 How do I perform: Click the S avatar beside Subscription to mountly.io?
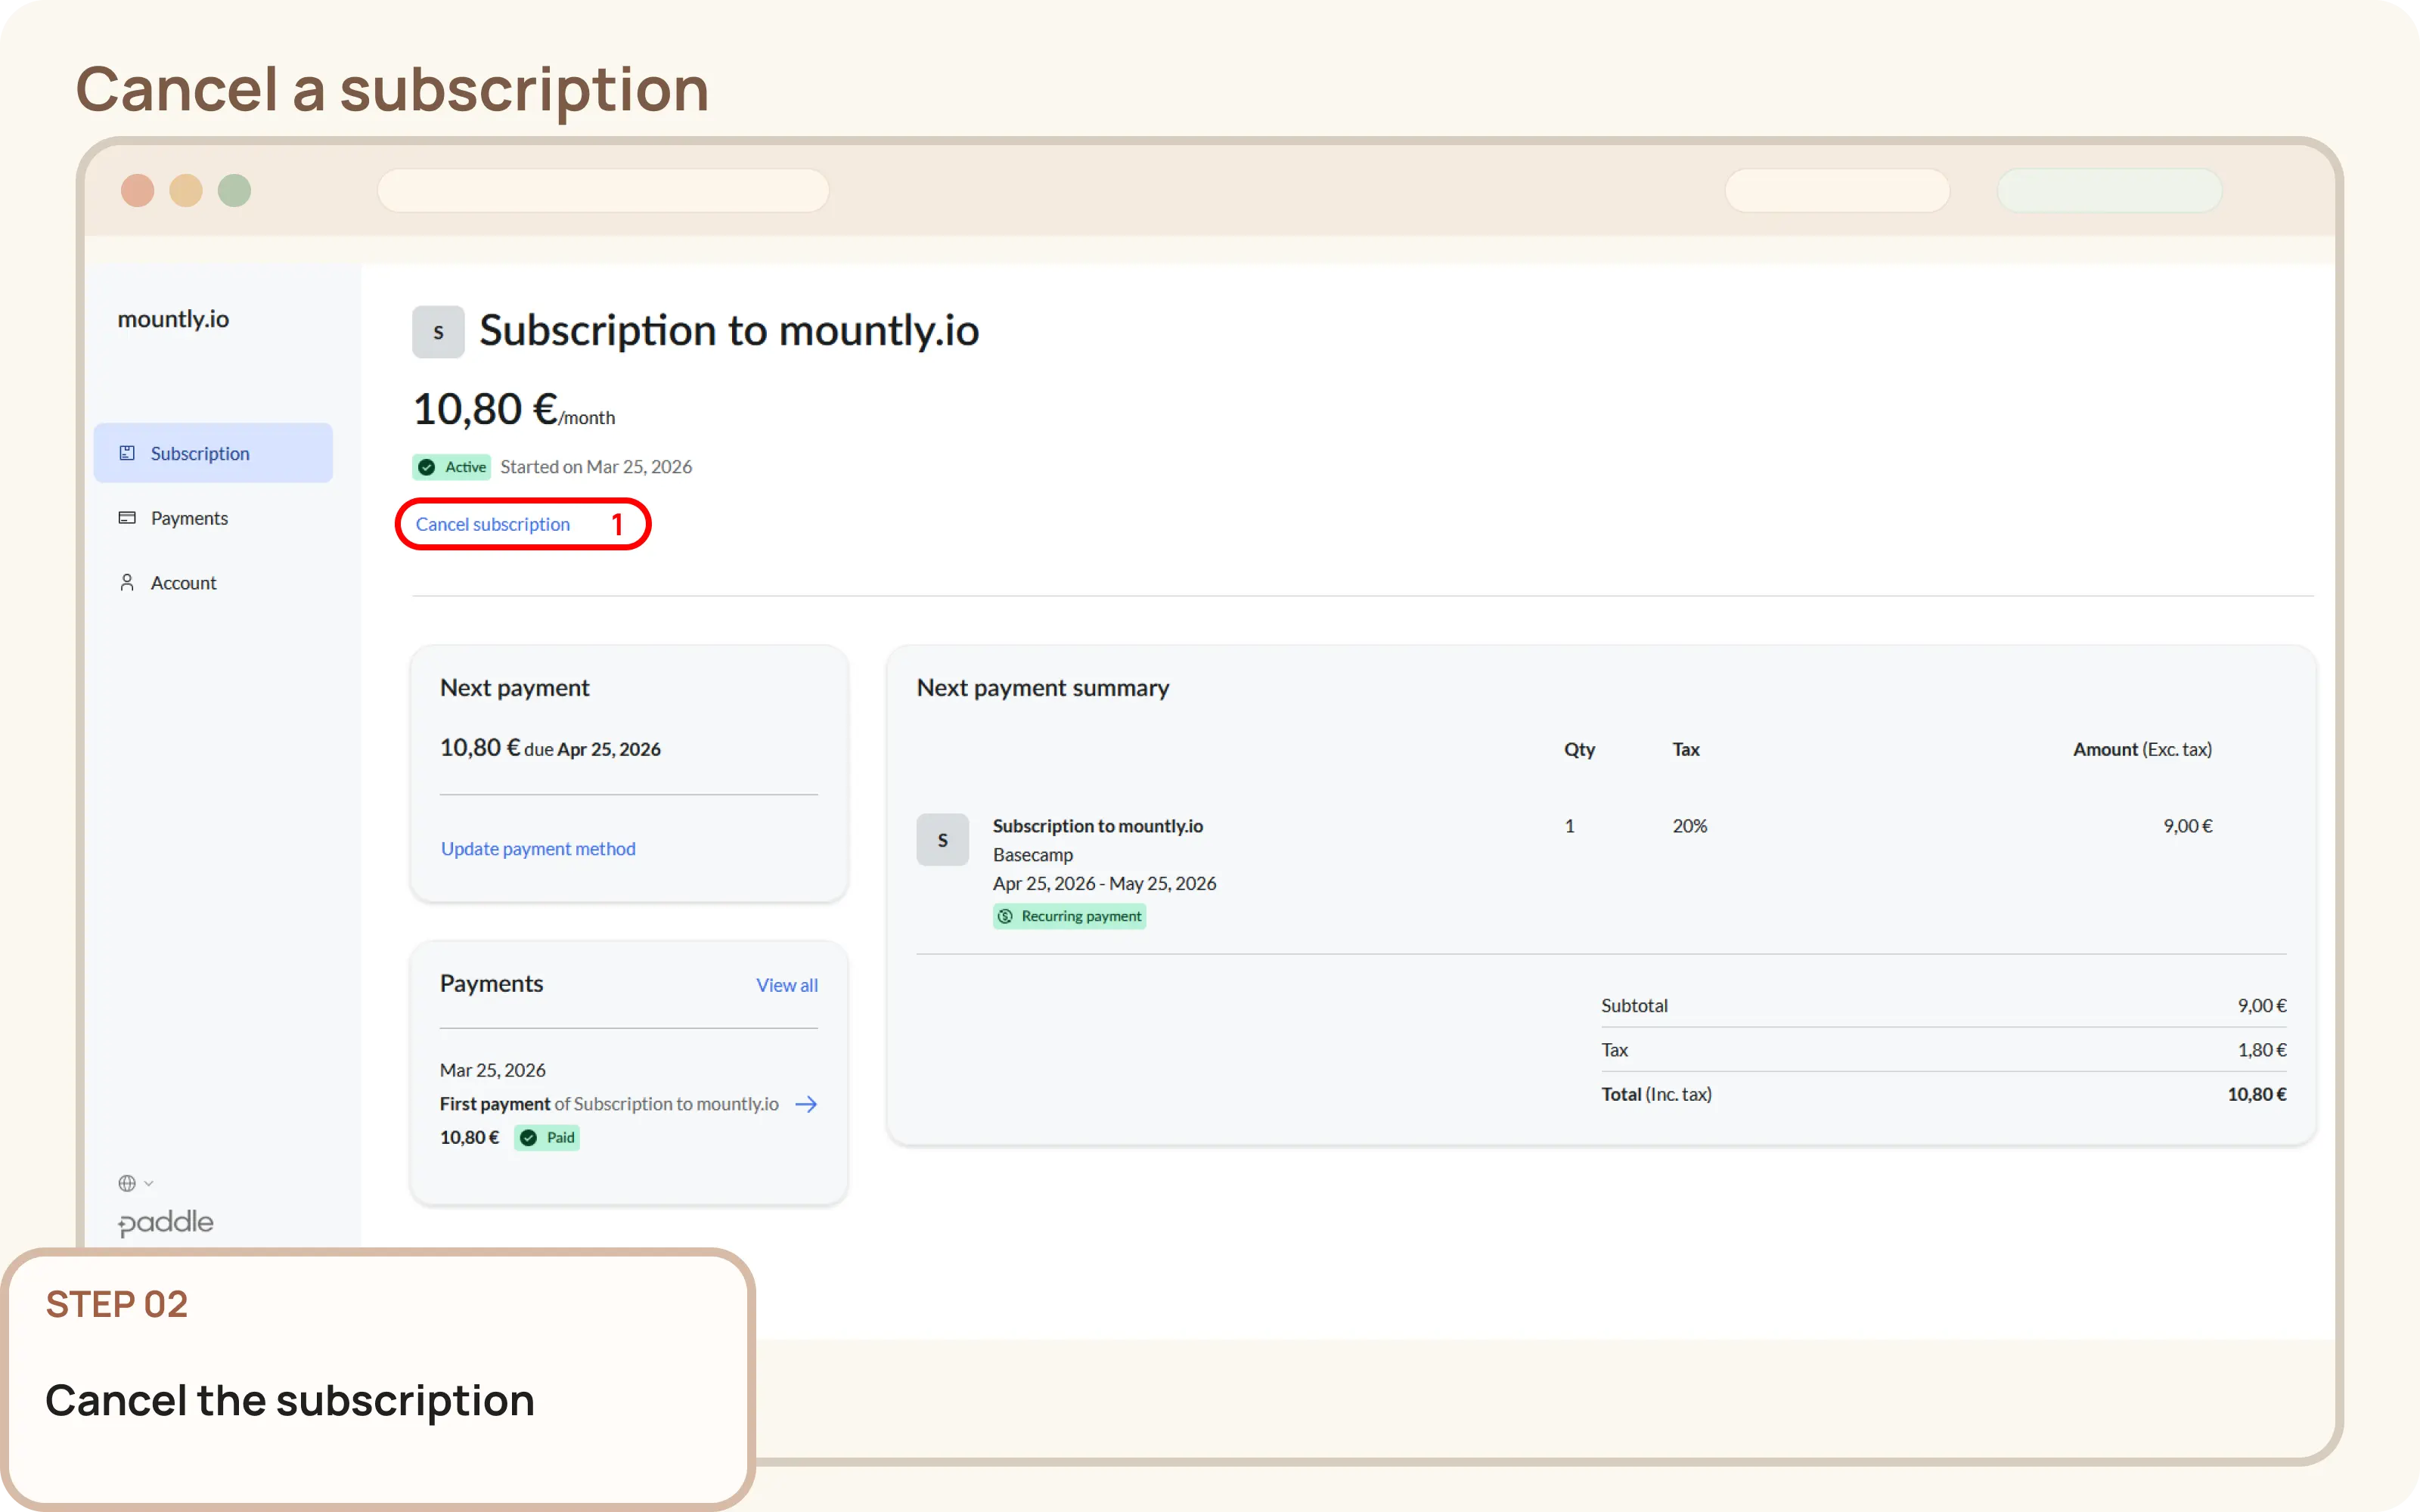(x=438, y=331)
